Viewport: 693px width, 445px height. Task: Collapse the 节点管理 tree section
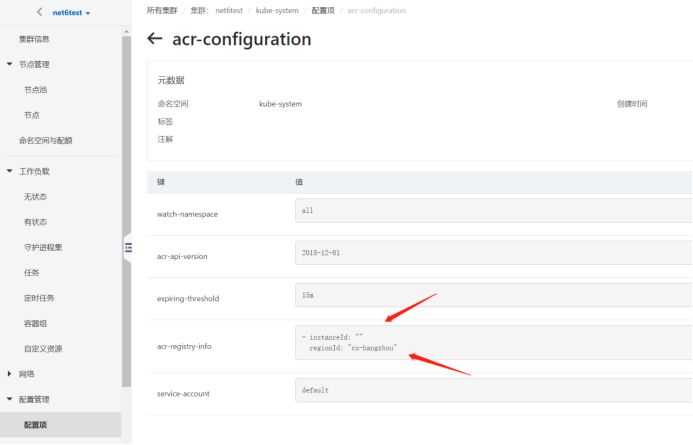(x=10, y=64)
